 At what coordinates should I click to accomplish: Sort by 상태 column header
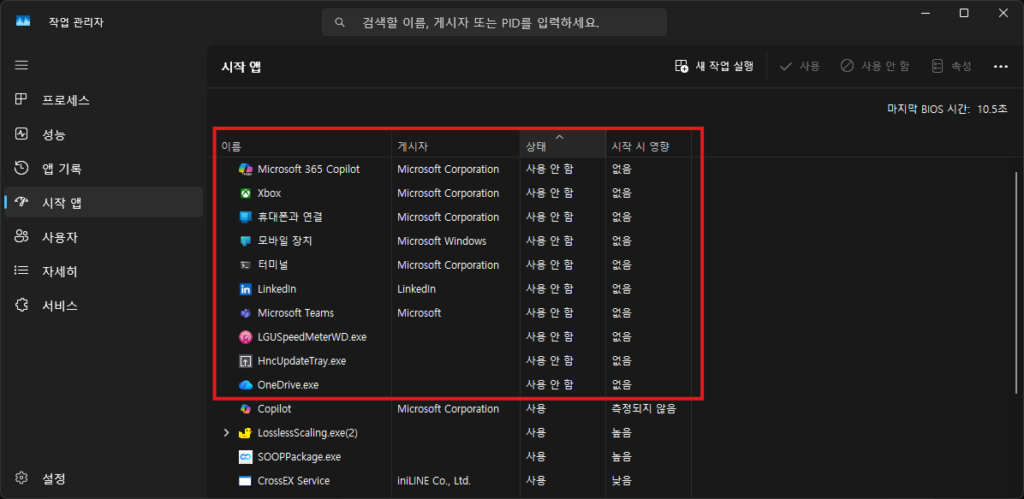tap(563, 146)
